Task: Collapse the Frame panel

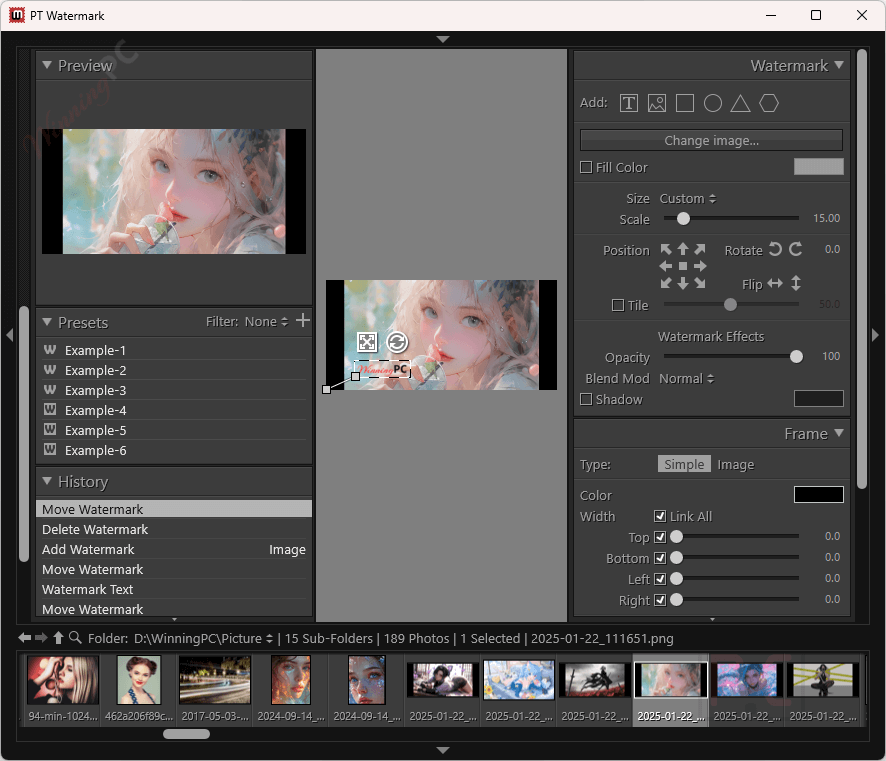Action: point(839,433)
